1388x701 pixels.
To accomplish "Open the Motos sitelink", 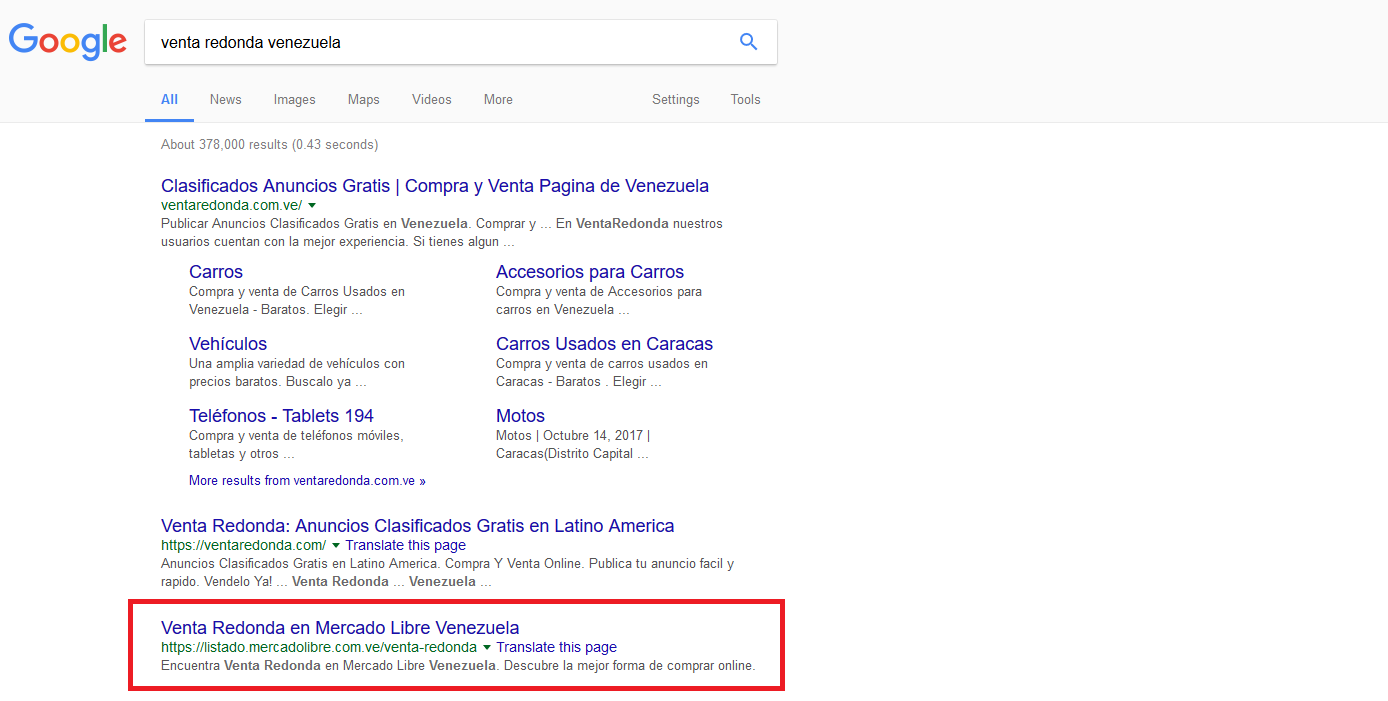I will tap(520, 416).
